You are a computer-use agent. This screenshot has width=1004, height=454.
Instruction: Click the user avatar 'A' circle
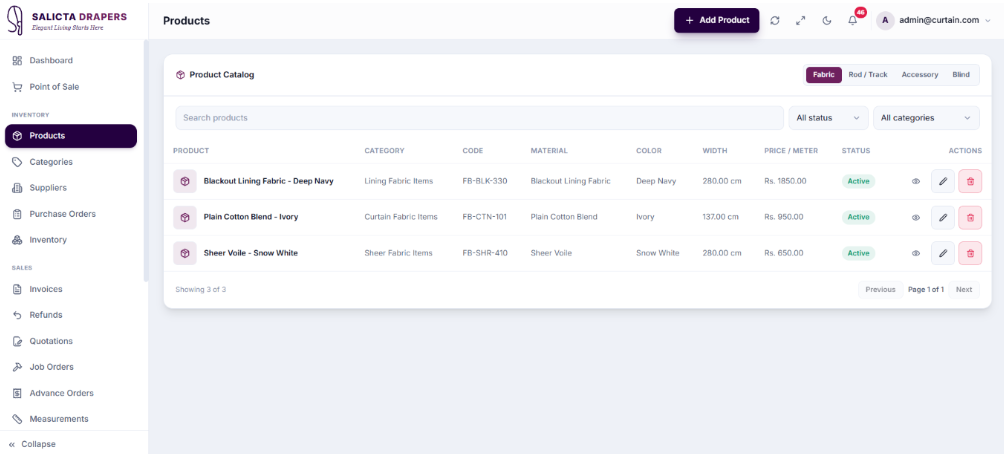point(885,20)
